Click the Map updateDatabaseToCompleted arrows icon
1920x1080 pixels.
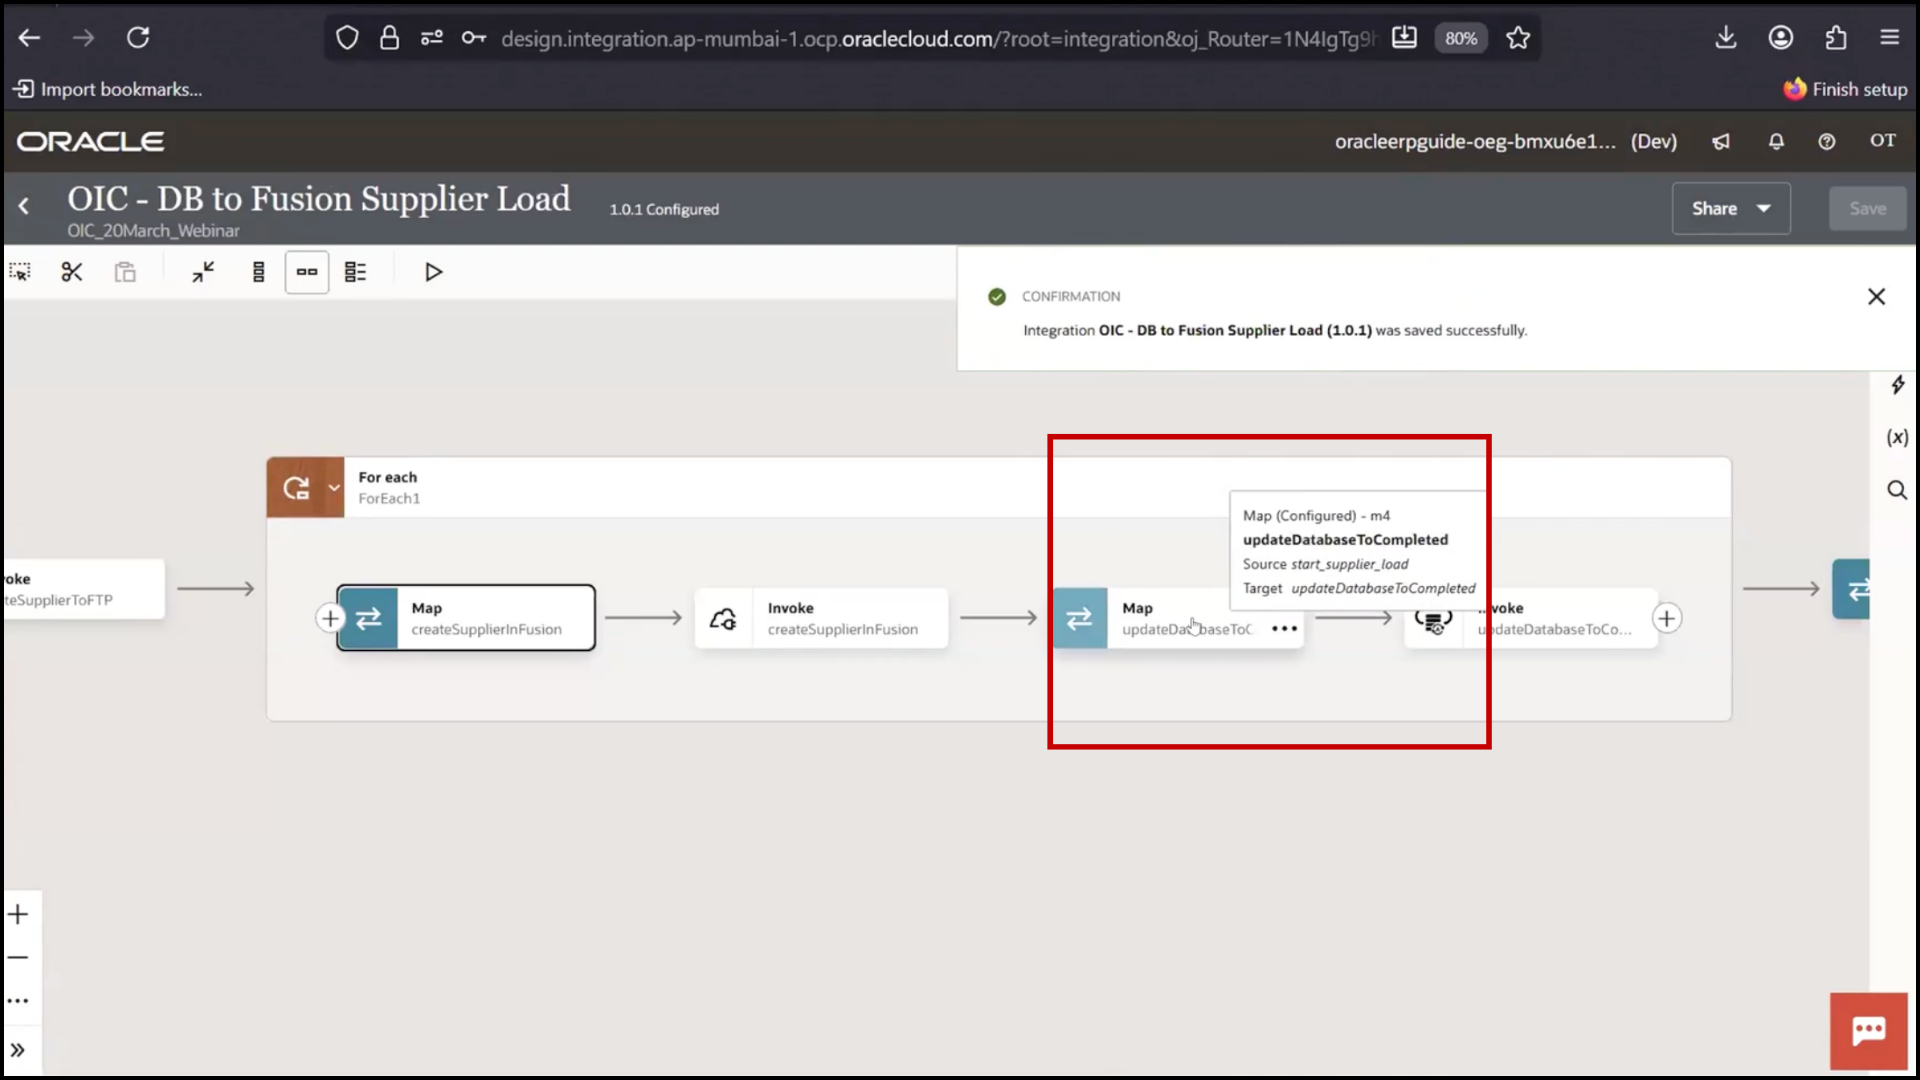click(1080, 619)
